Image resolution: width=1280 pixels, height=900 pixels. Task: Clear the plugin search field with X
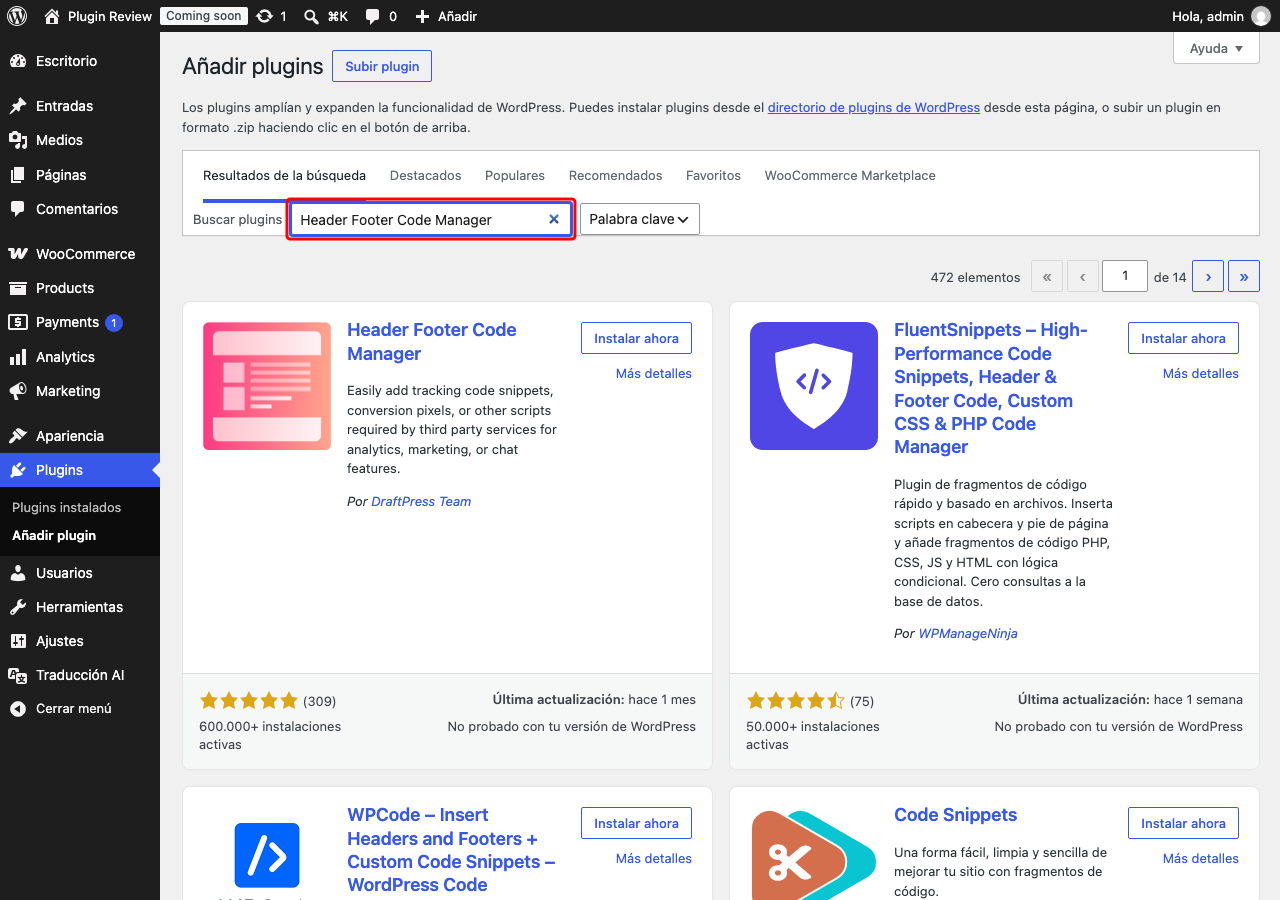click(554, 219)
